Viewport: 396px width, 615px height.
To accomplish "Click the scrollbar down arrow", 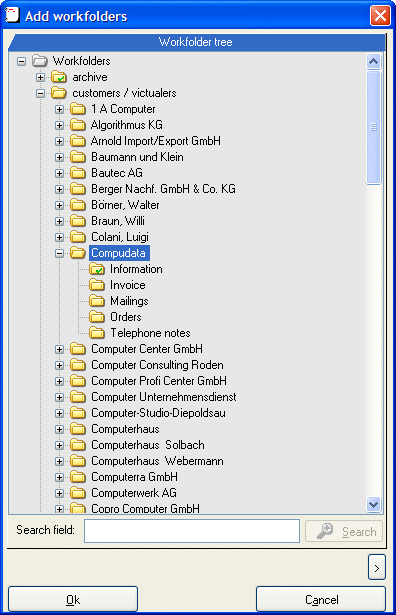I will point(374,504).
